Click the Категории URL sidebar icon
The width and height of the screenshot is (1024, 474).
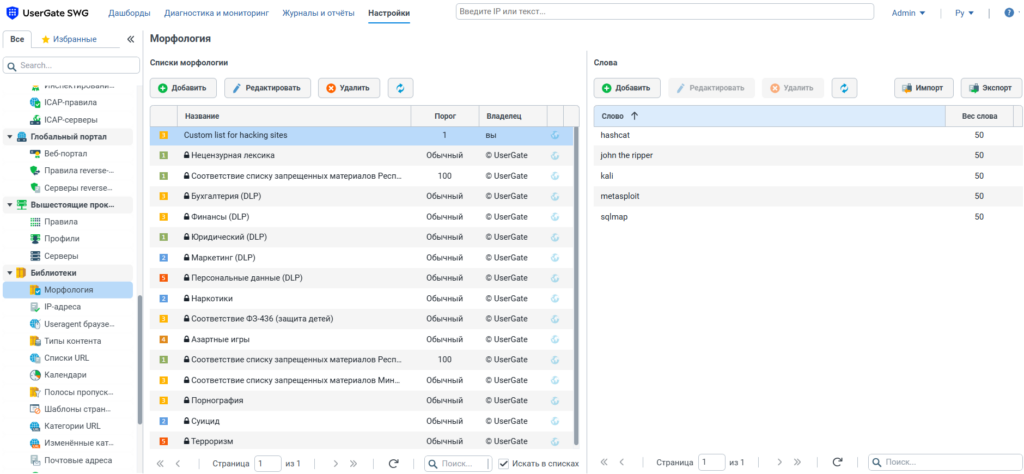pyautogui.click(x=35, y=426)
